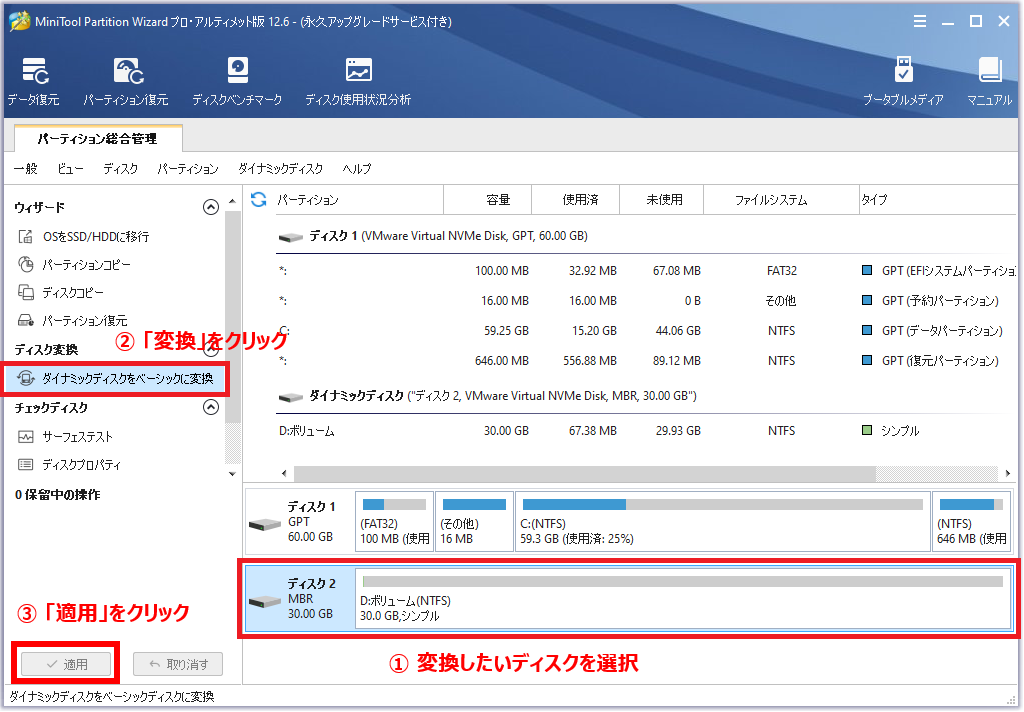This screenshot has height=712, width=1024.
Task: Click the partition list scroll right arrow
Action: [x=1008, y=473]
